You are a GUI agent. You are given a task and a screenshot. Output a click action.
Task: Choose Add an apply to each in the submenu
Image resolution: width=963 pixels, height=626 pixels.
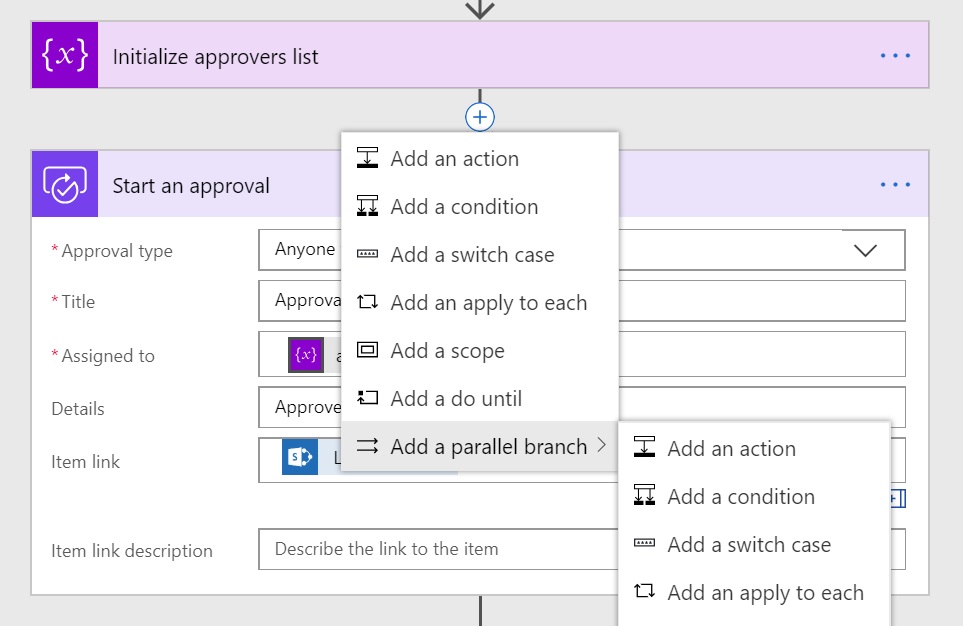(765, 592)
